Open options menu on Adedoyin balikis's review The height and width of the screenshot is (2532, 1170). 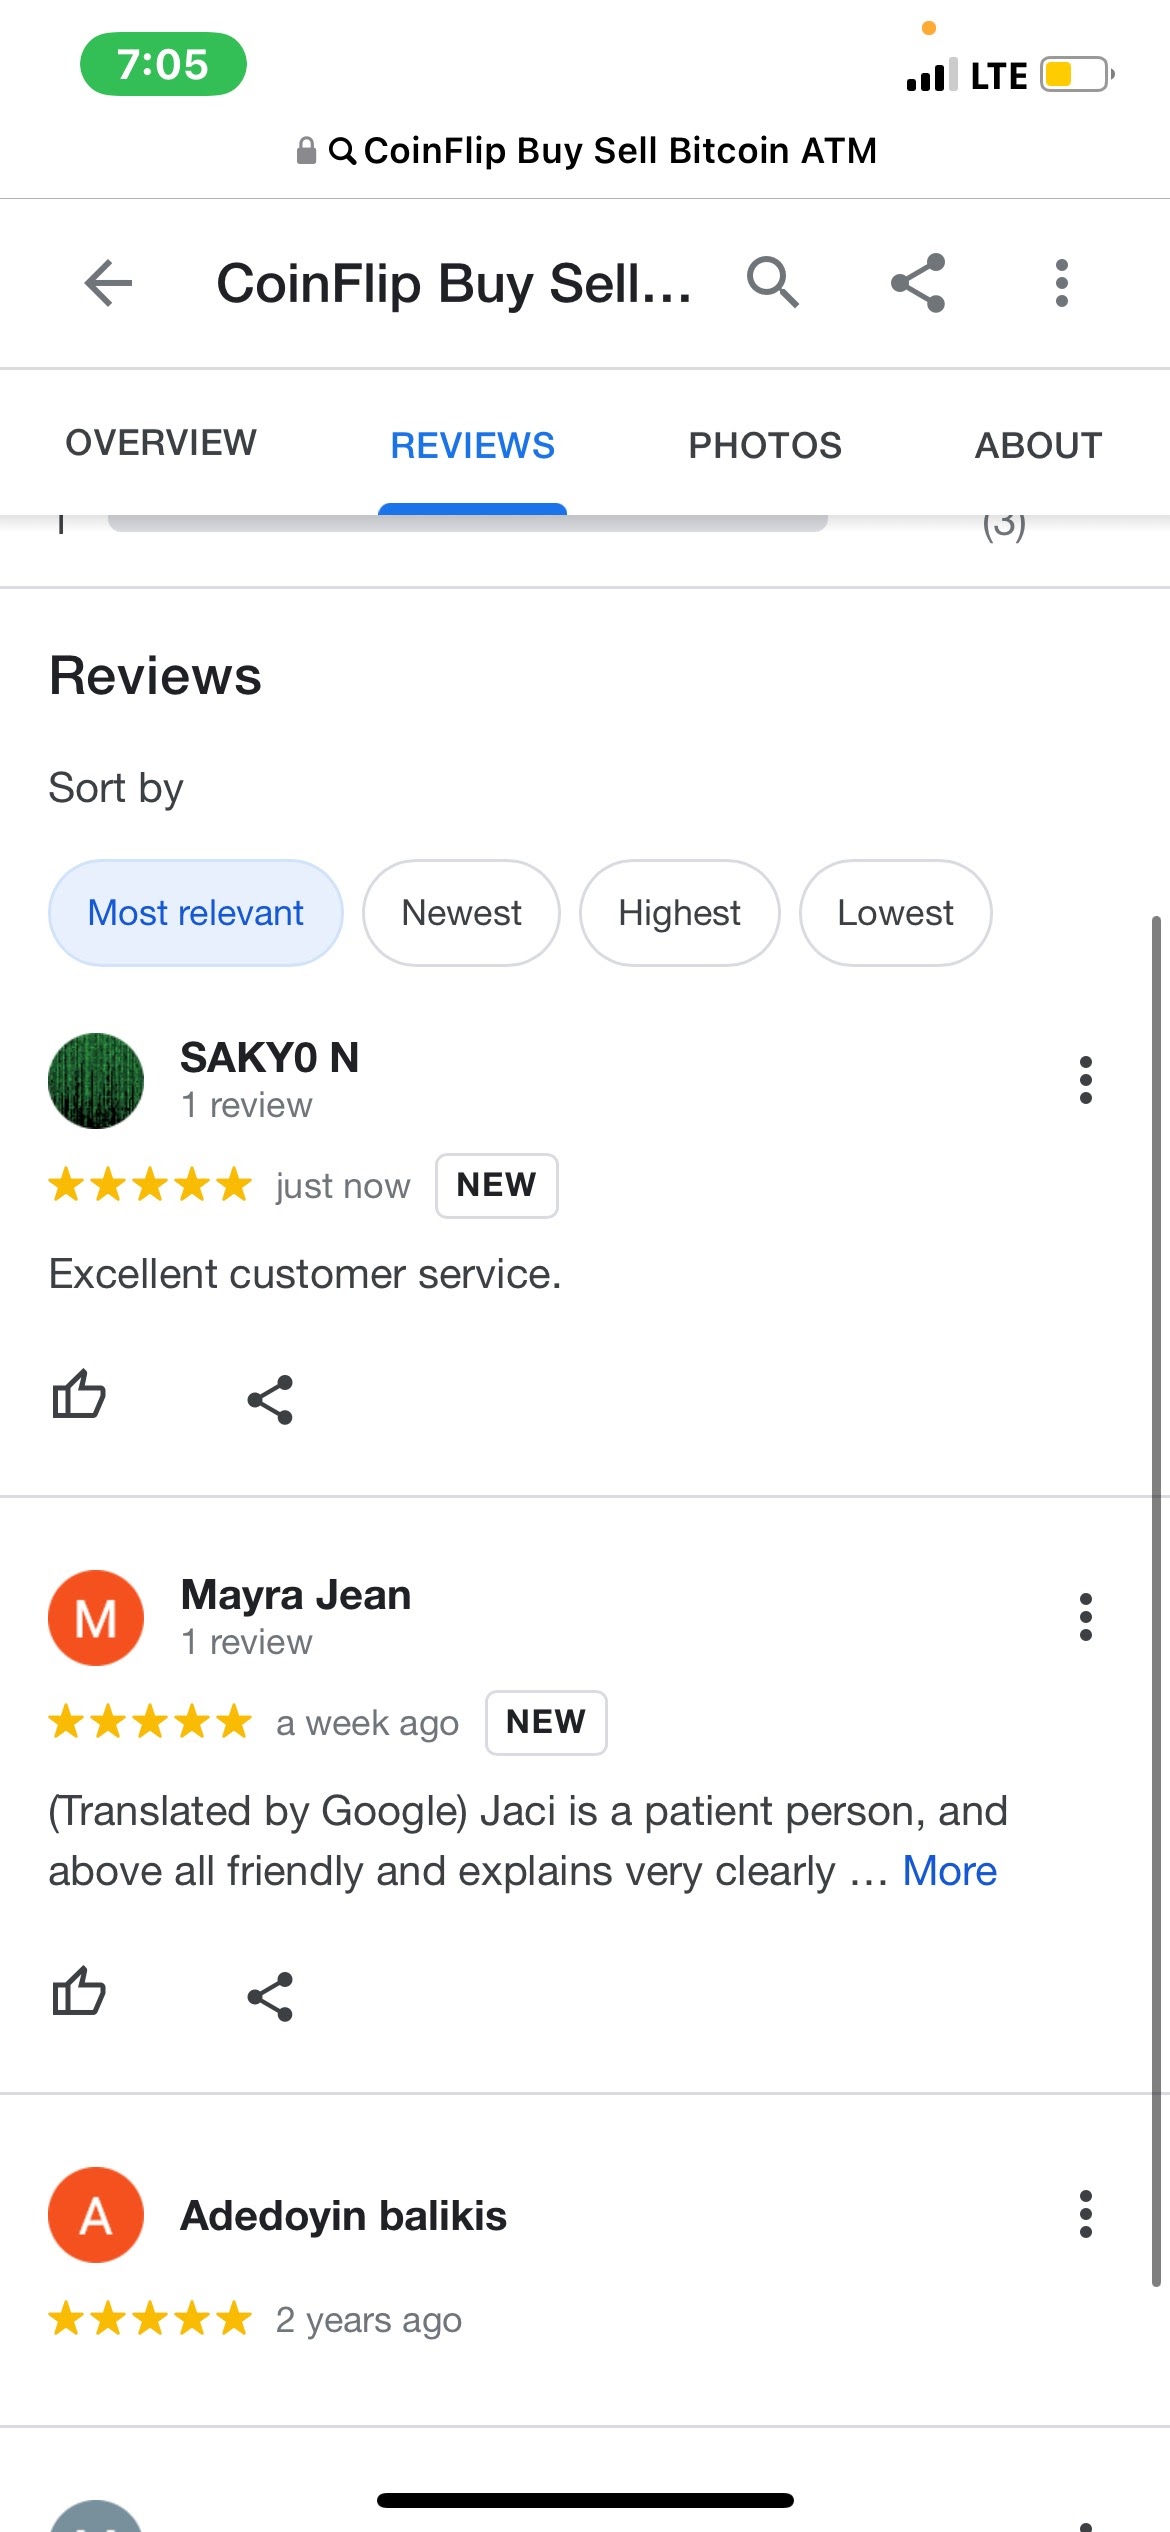pyautogui.click(x=1086, y=2216)
